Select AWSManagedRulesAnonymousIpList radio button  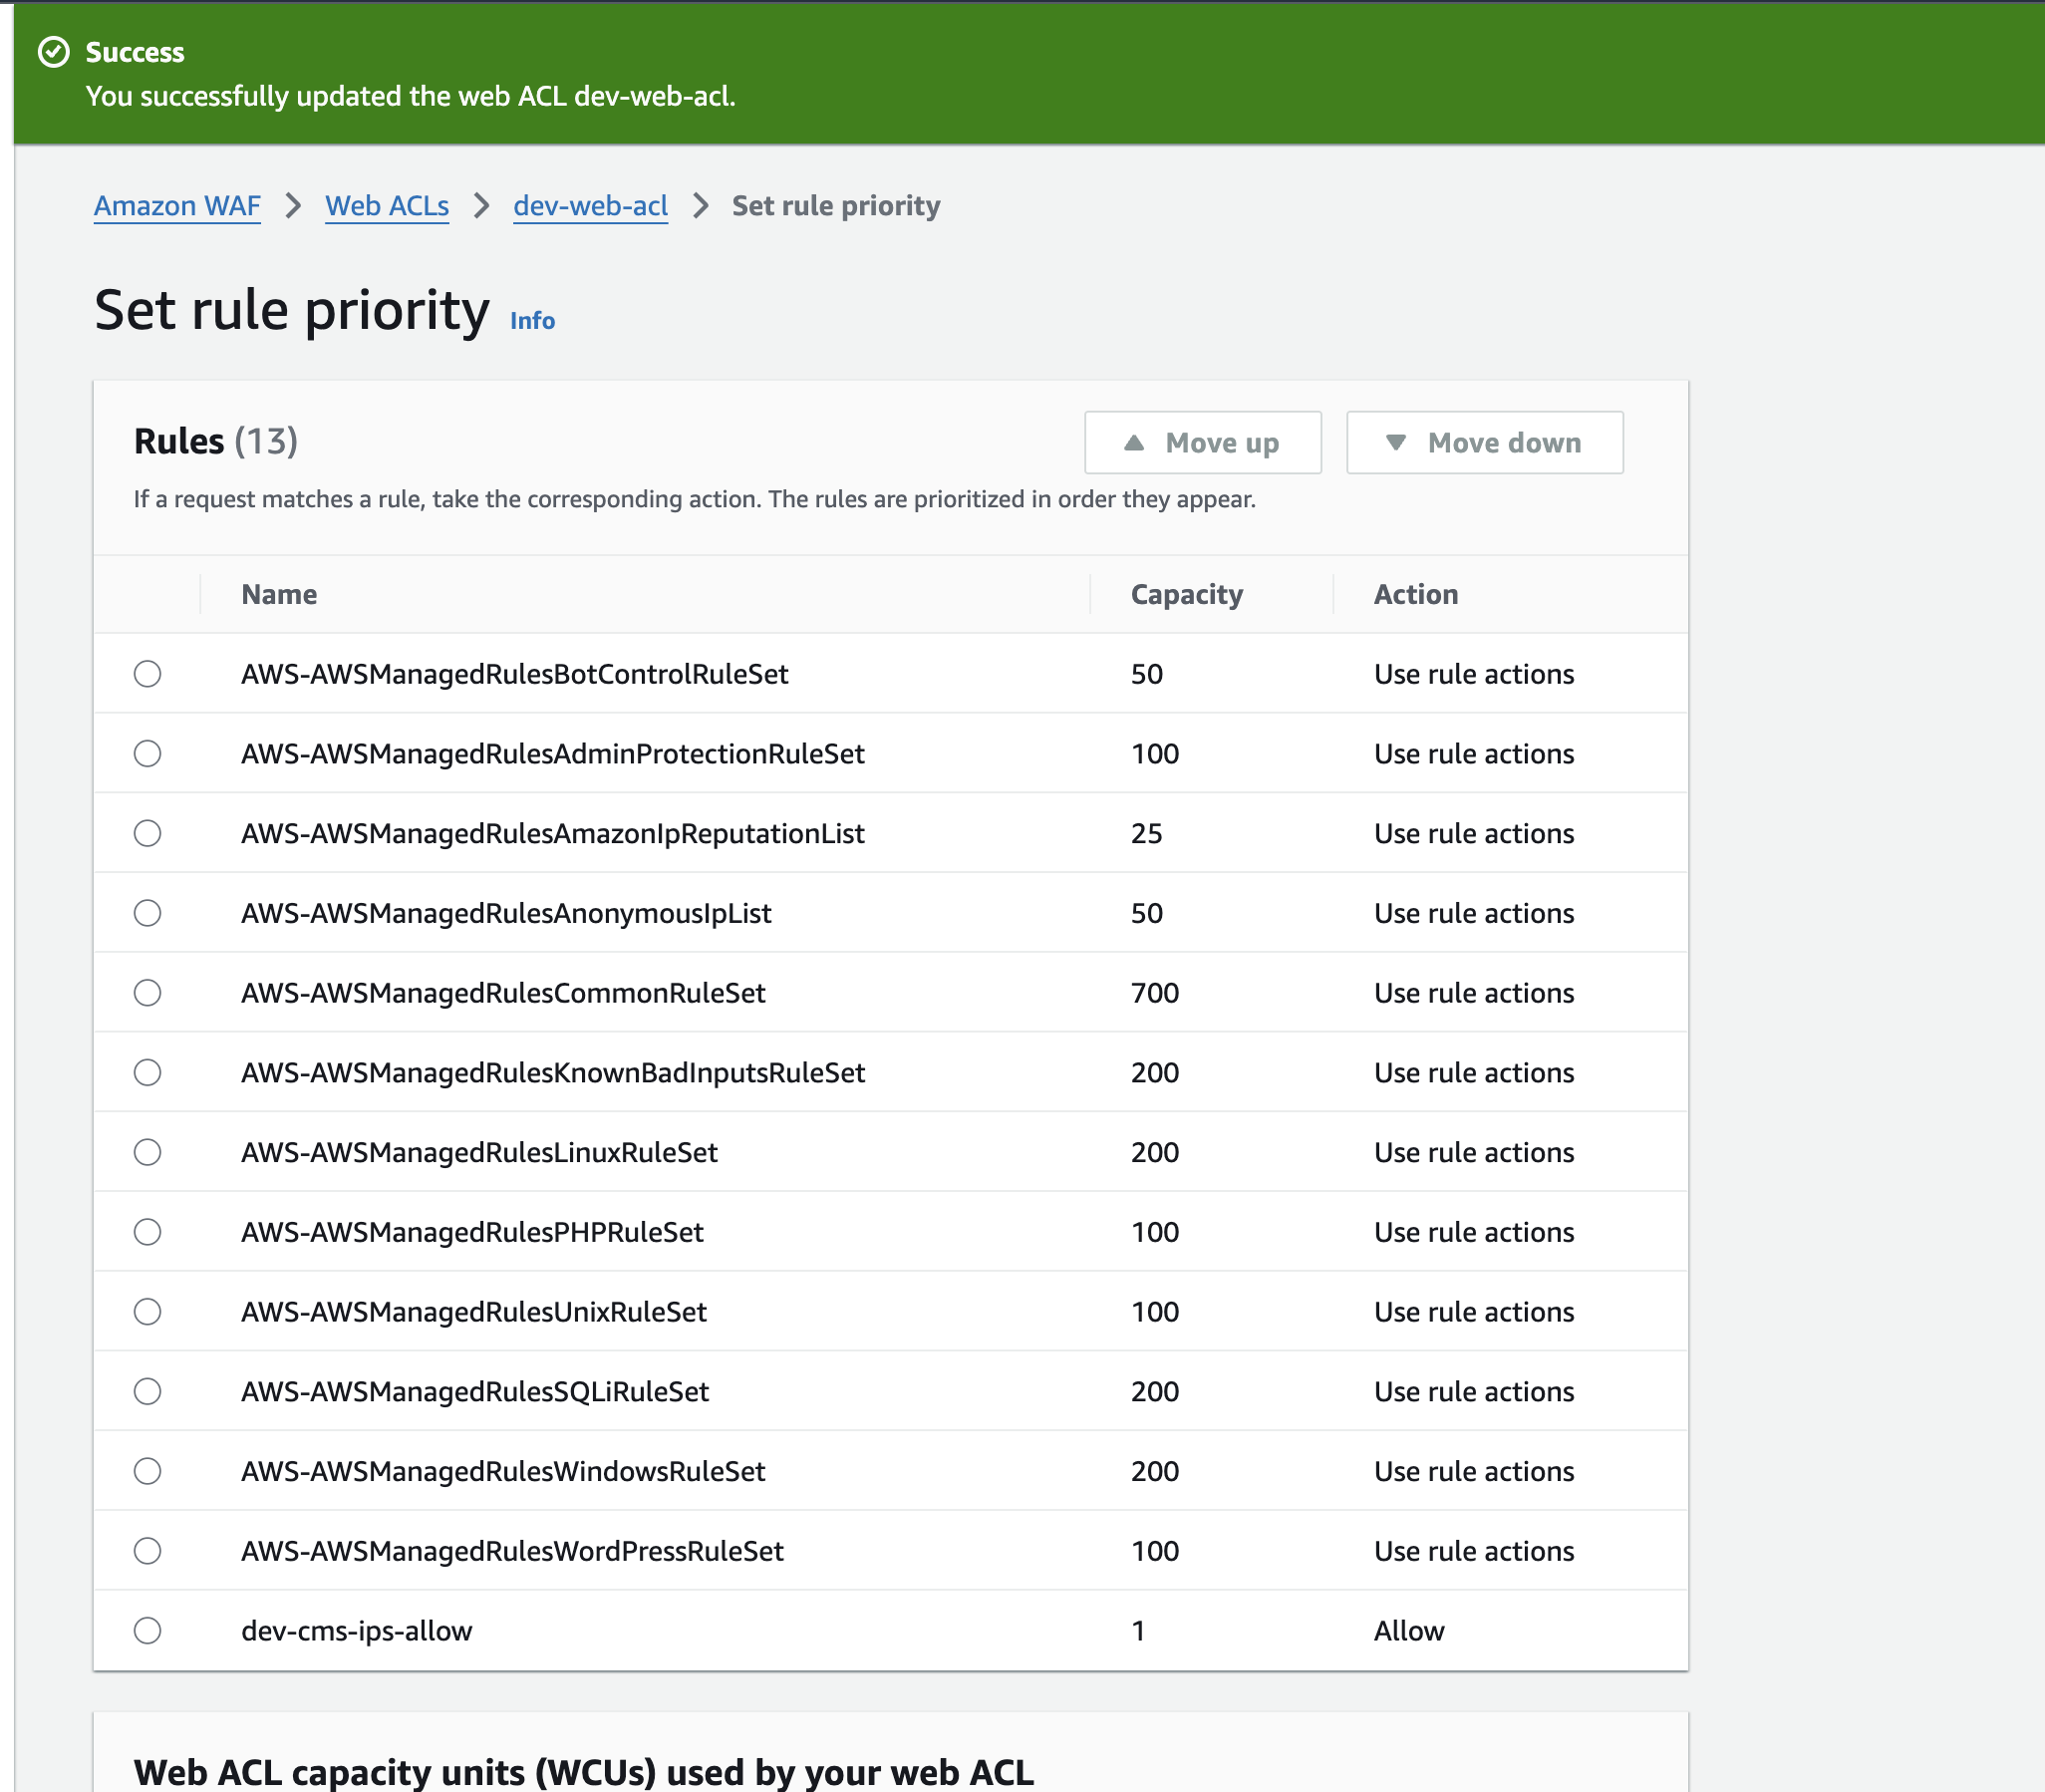(148, 913)
